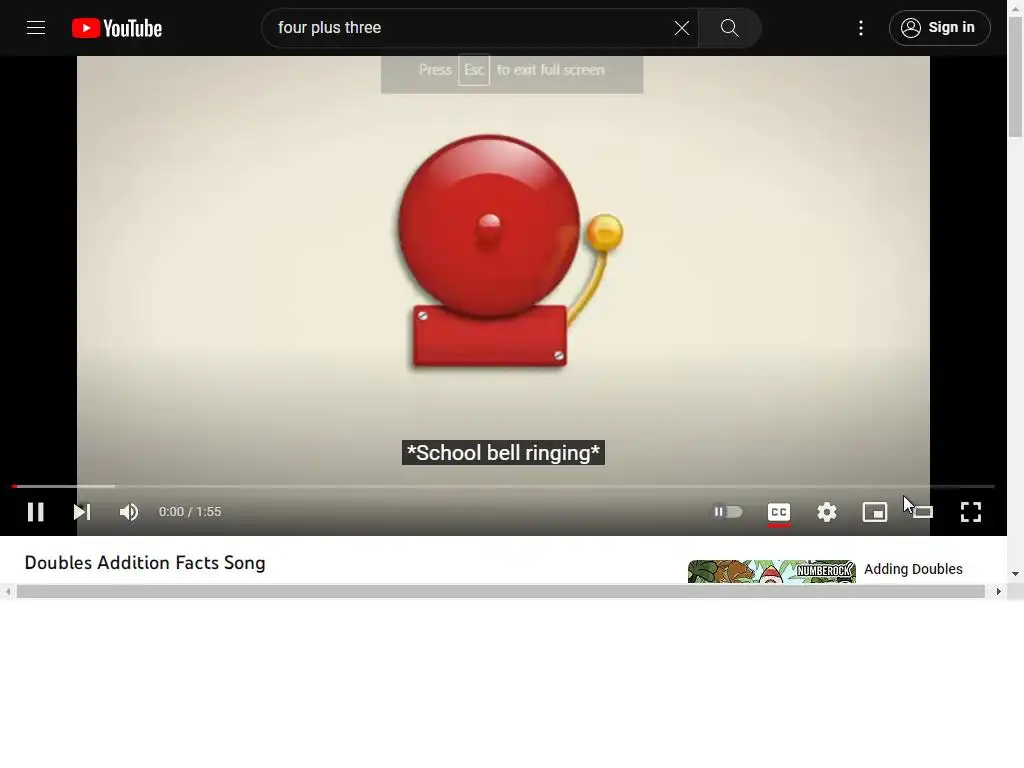Run search with the magnifier button
The width and height of the screenshot is (1024, 768).
pyautogui.click(x=729, y=28)
